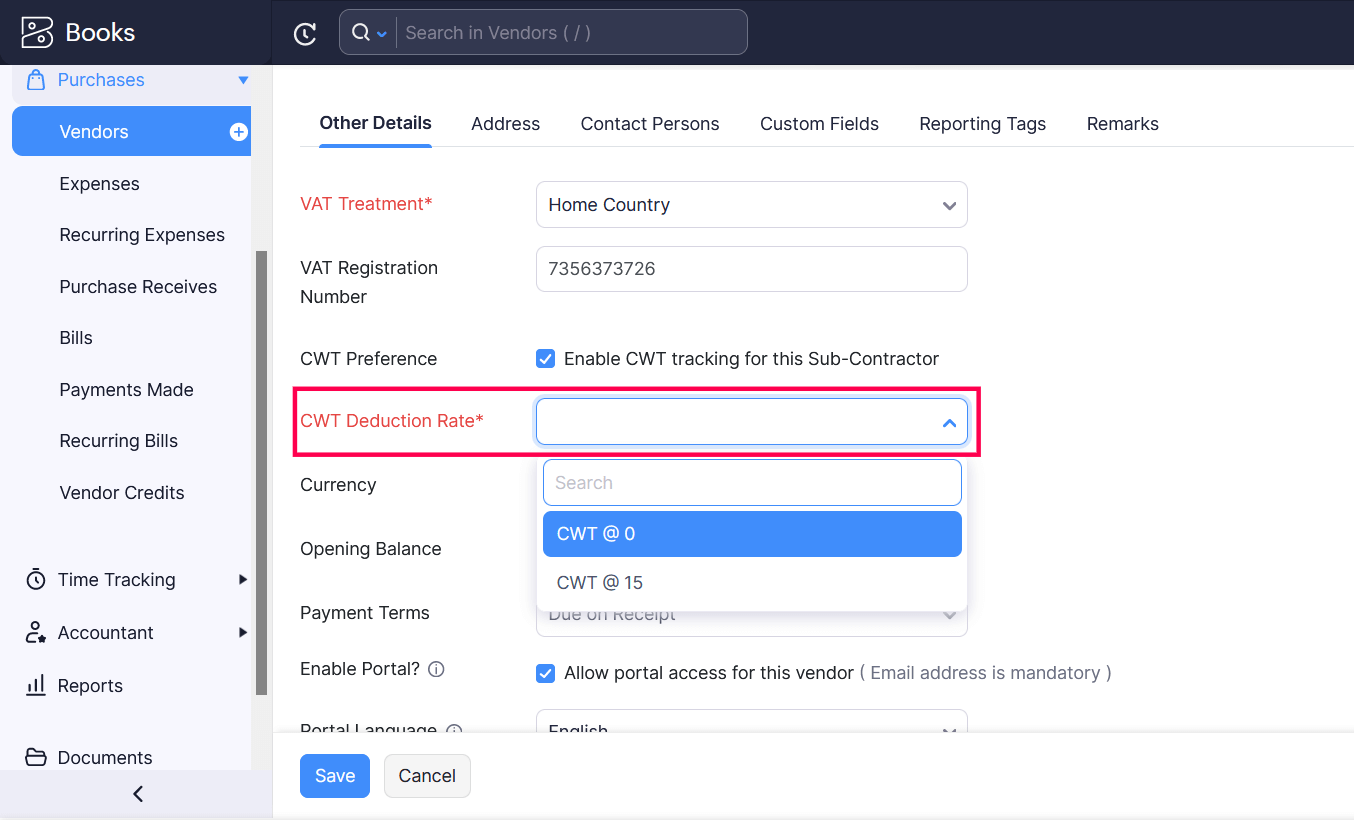The width and height of the screenshot is (1354, 820).
Task: Click the Accountant person icon
Action: coord(36,633)
